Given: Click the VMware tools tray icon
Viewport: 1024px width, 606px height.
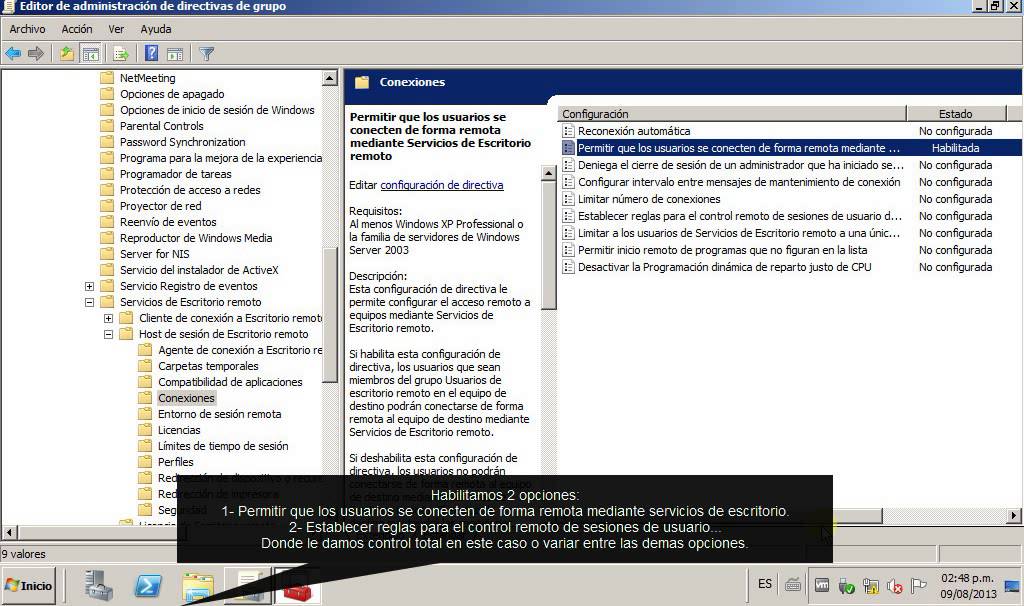Looking at the screenshot, I should coord(822,586).
